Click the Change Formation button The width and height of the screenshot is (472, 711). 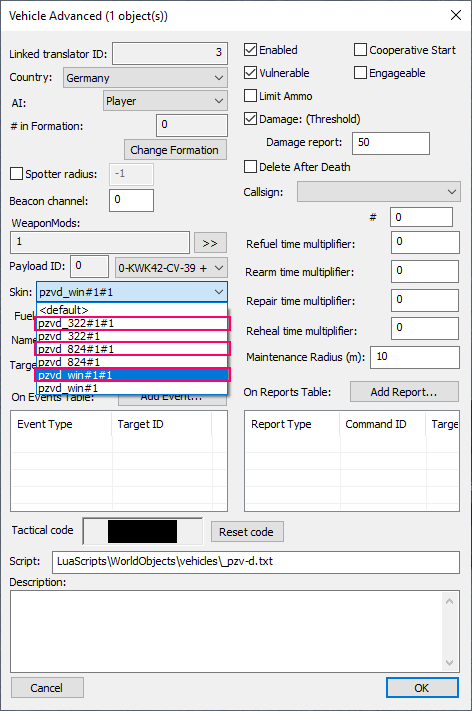click(x=175, y=150)
